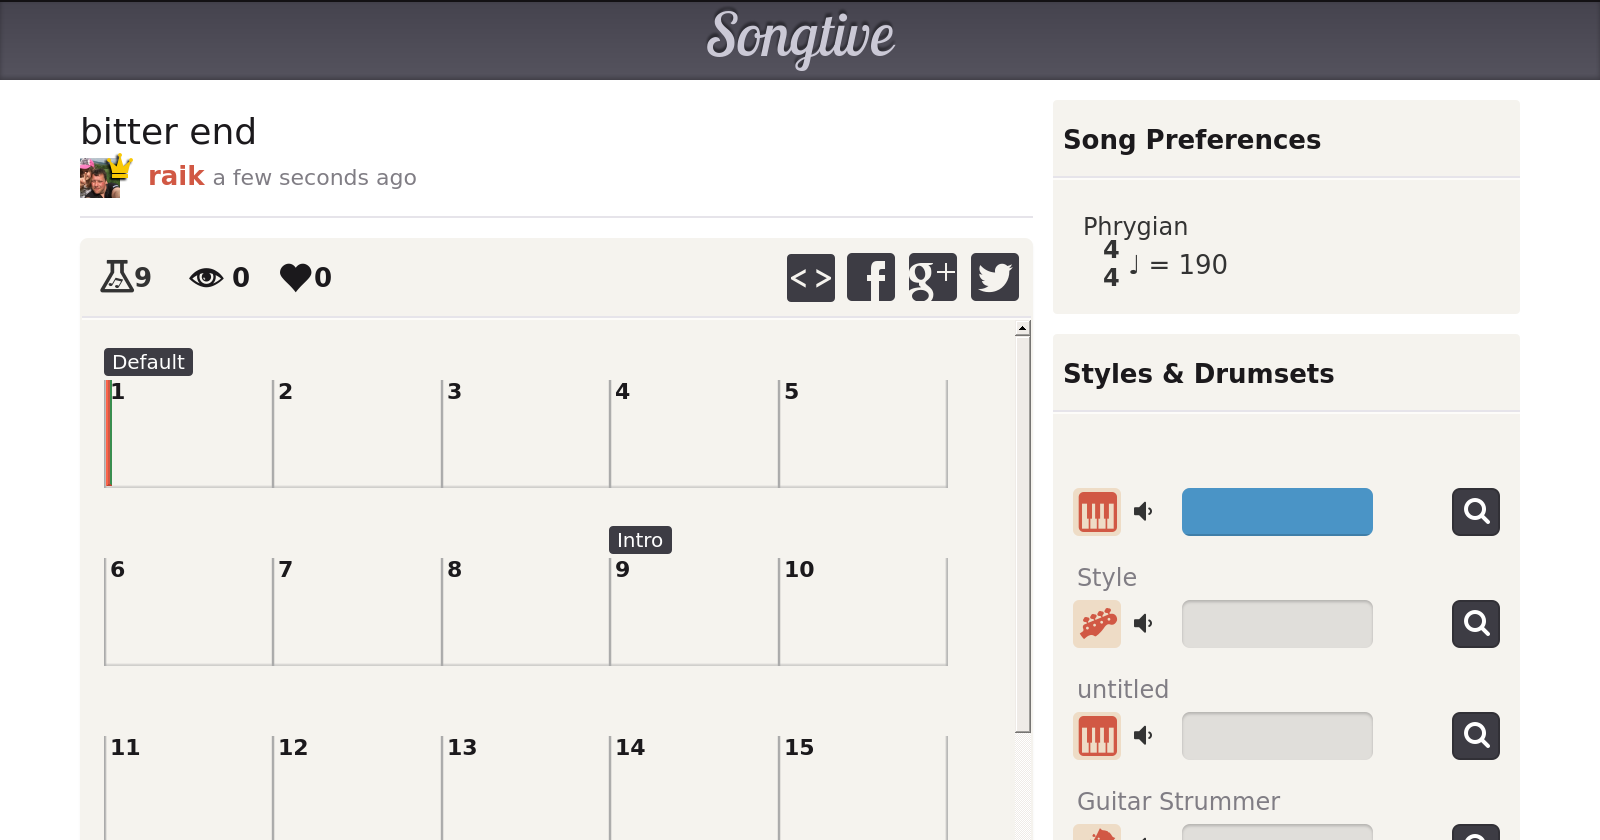Click the embed code icon
The image size is (1600, 840).
(x=810, y=277)
